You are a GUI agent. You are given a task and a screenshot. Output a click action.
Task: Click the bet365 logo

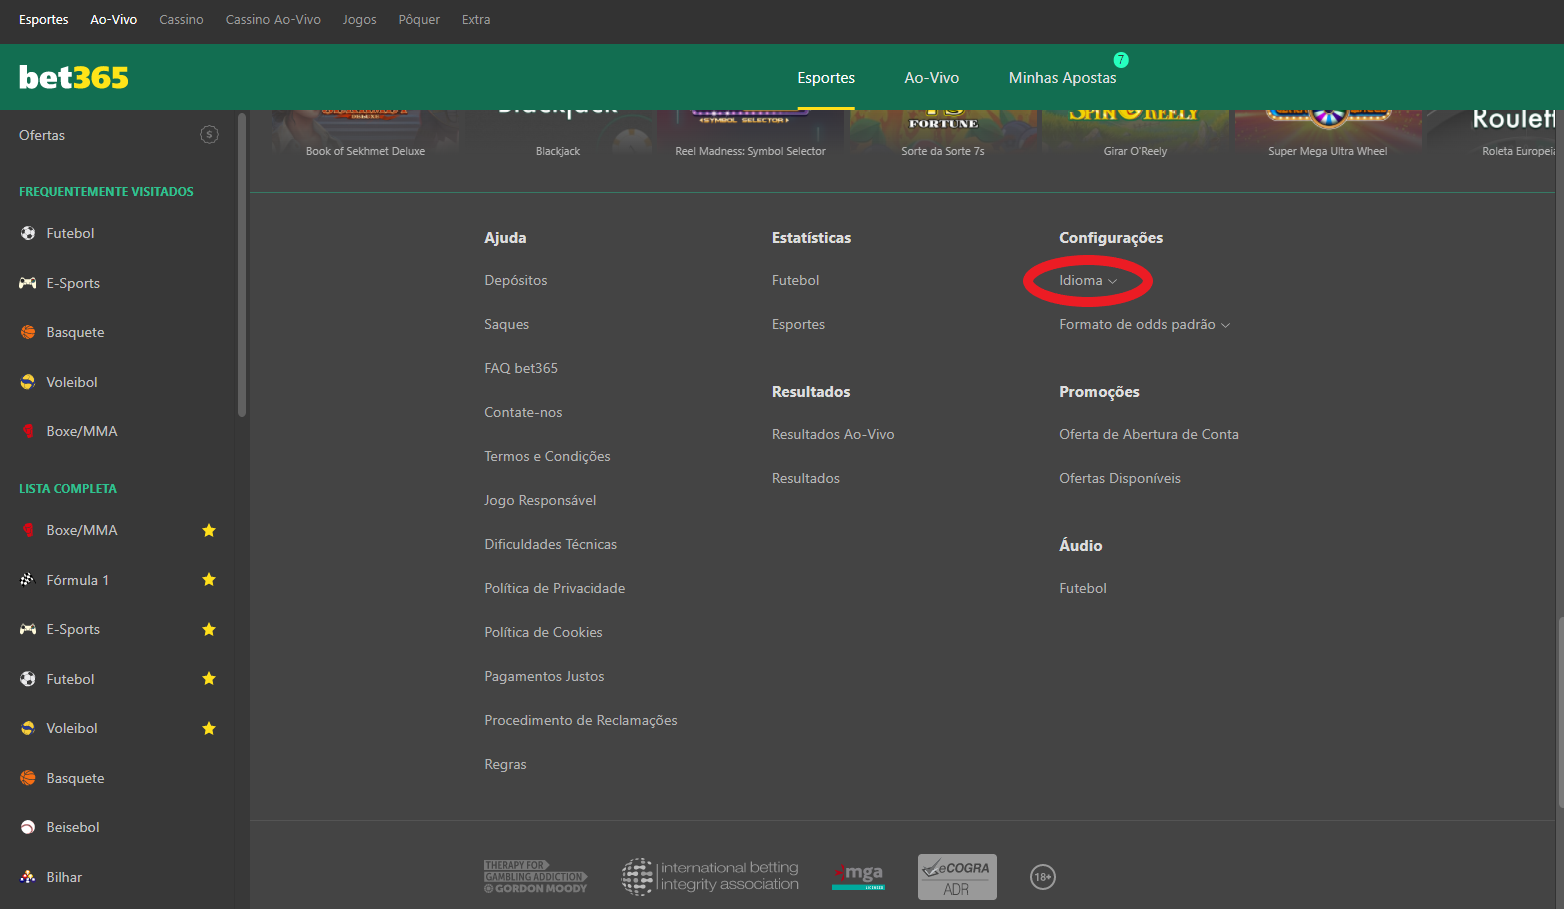pos(74,77)
